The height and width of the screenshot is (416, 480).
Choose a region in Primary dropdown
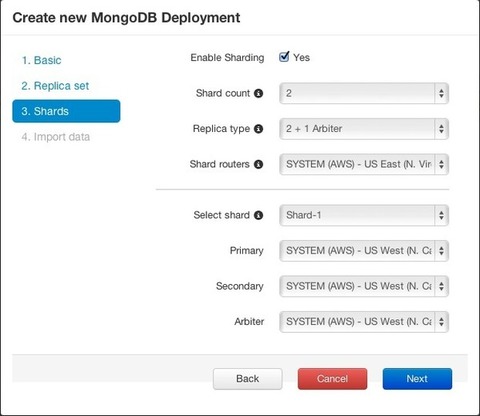pos(364,251)
